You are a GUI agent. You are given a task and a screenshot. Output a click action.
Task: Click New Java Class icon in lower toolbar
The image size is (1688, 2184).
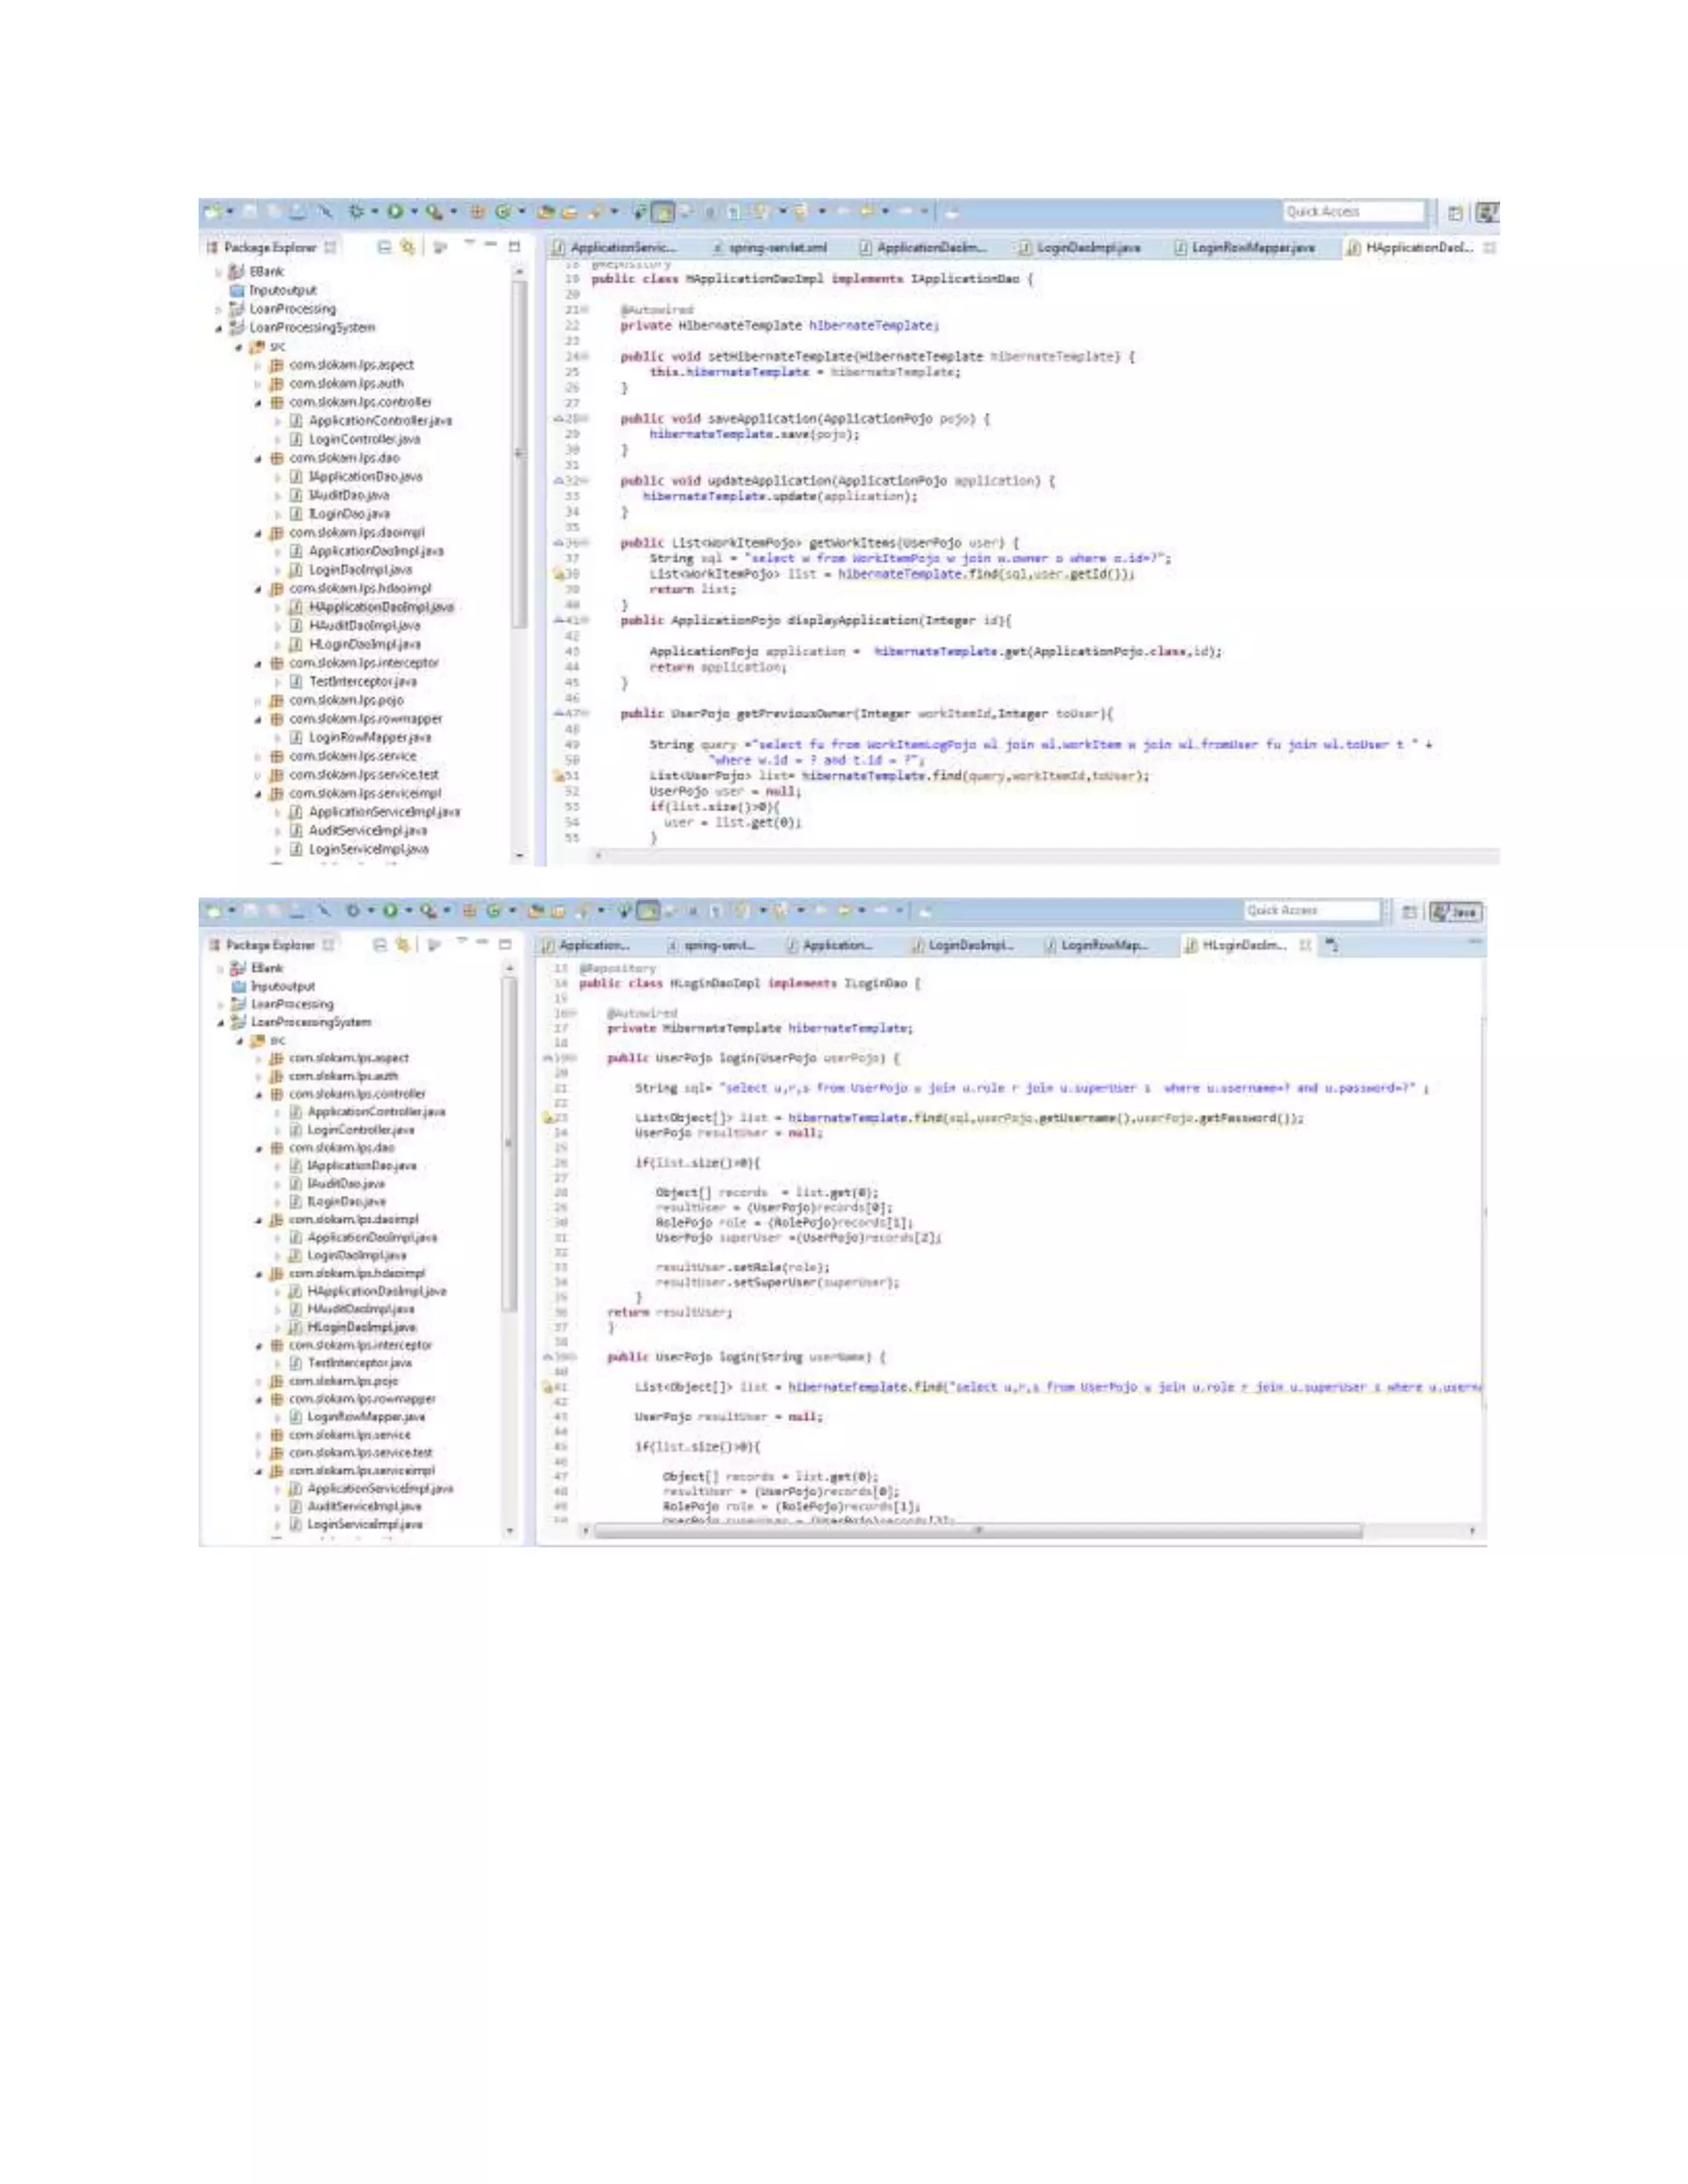point(493,911)
